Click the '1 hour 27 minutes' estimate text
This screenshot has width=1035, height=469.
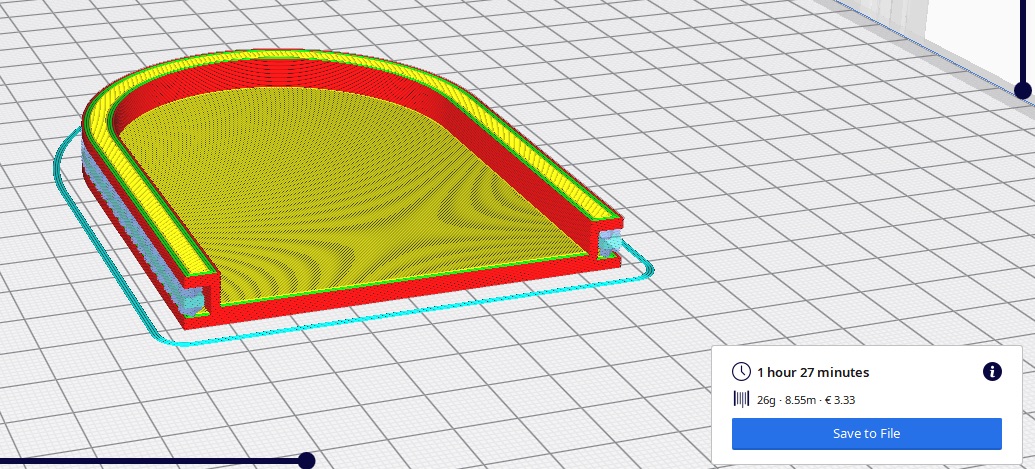click(x=813, y=372)
